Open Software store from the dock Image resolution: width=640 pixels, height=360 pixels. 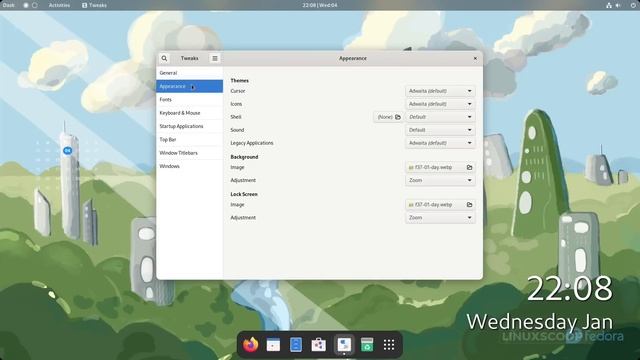319,345
